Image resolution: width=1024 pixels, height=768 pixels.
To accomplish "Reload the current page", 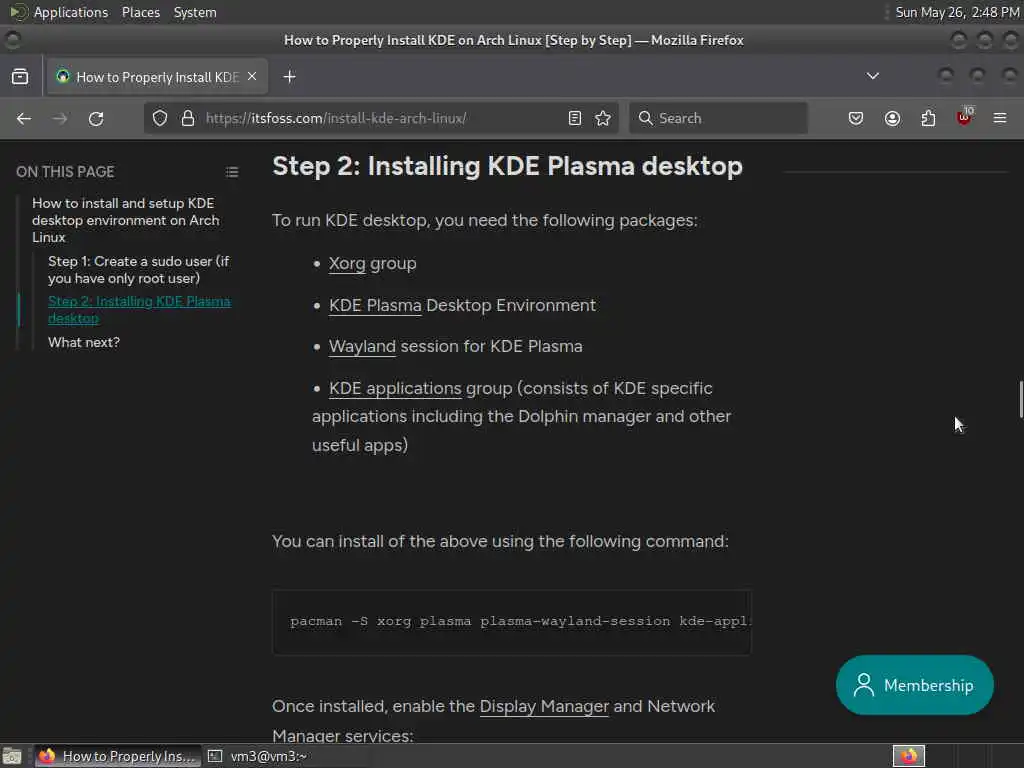I will (96, 118).
